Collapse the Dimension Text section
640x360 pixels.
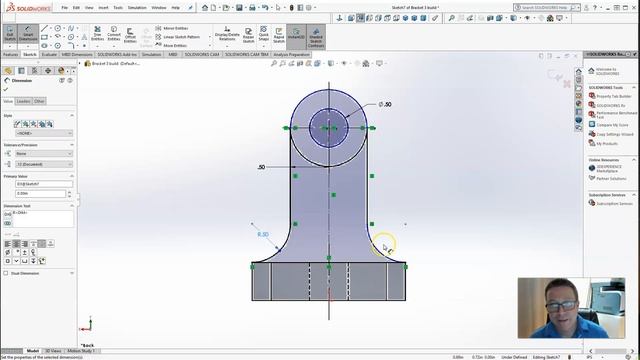72,206
